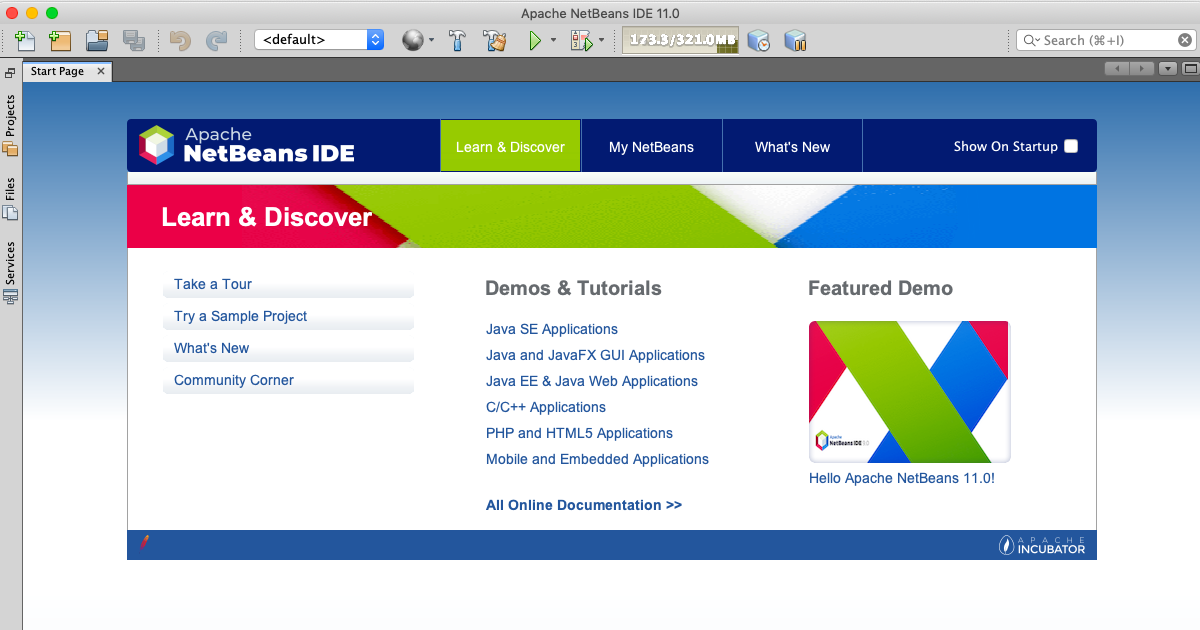
Task: Click the Clean and Build Project icon
Action: (494, 40)
